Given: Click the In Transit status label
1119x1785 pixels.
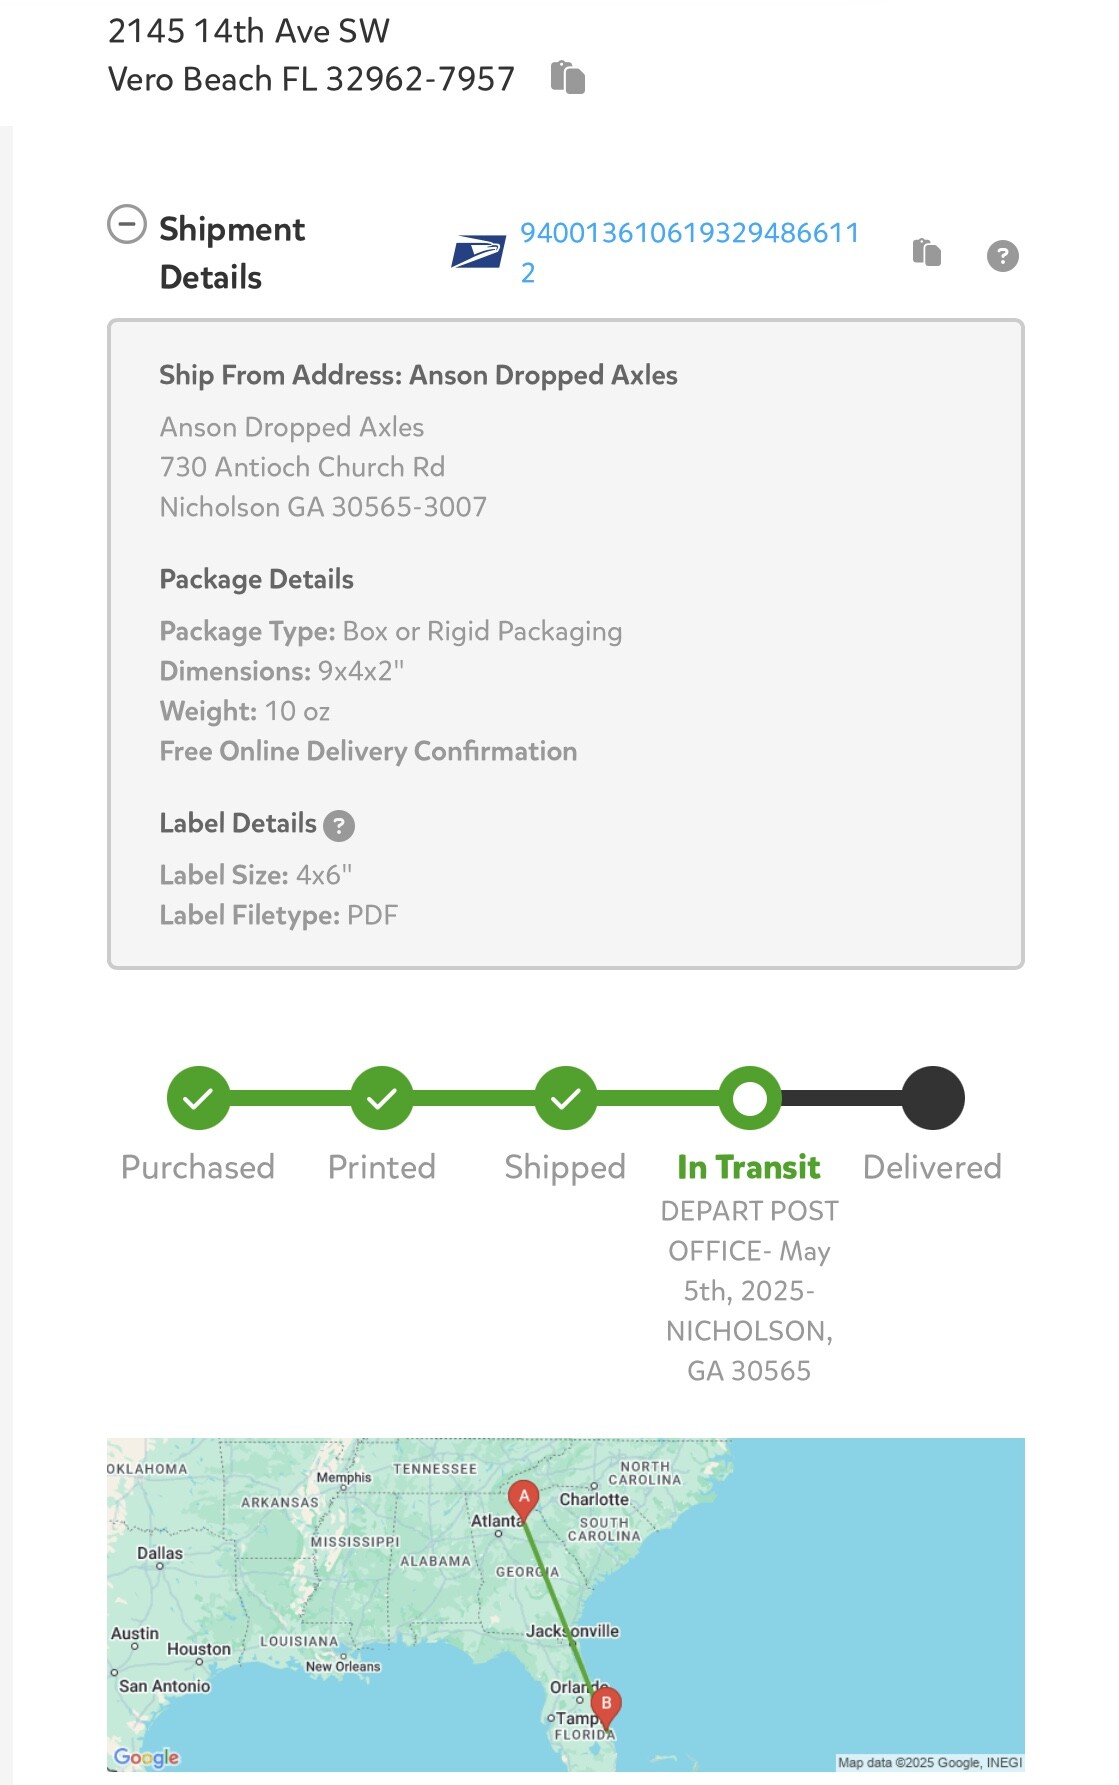Looking at the screenshot, I should (749, 1167).
